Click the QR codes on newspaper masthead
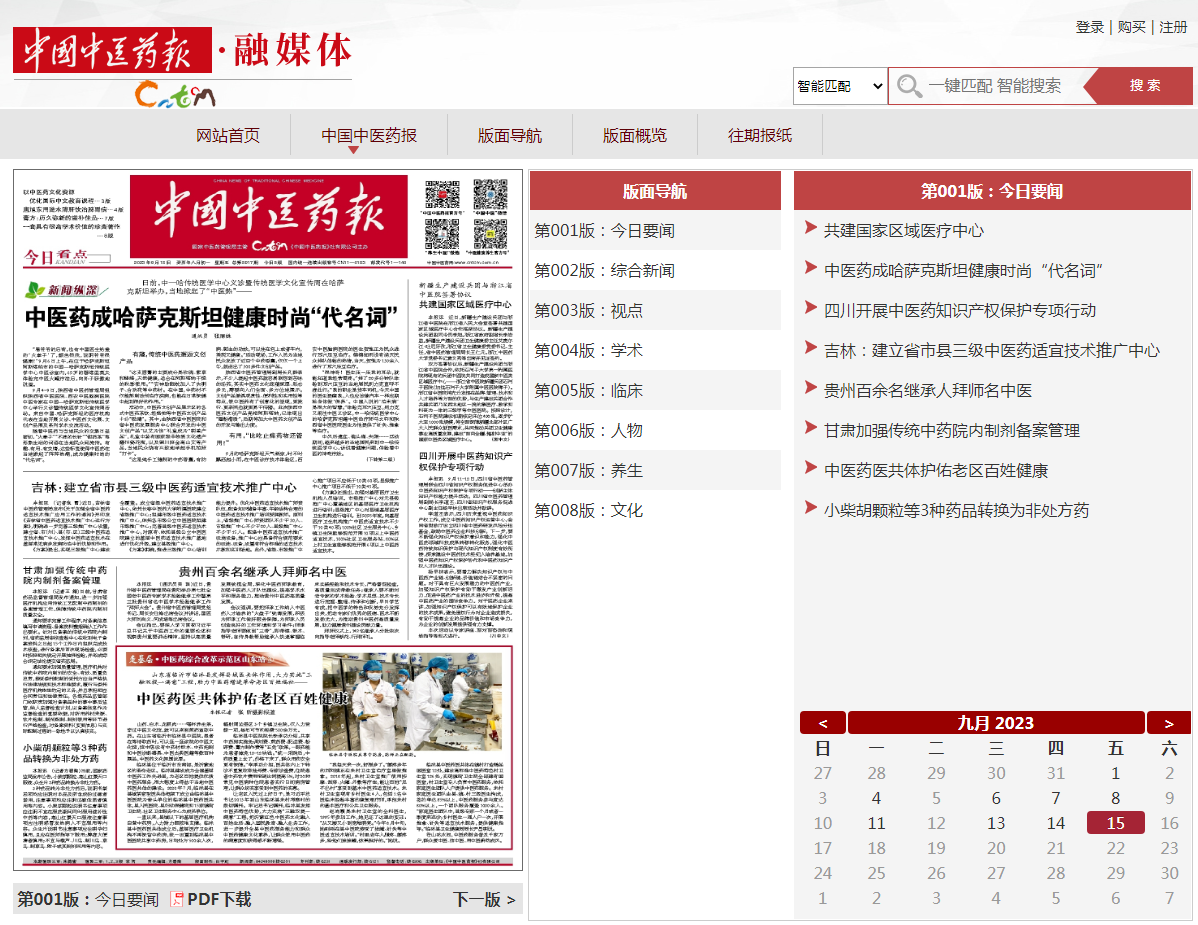Screen dimensions: 1198x925 (x=466, y=218)
